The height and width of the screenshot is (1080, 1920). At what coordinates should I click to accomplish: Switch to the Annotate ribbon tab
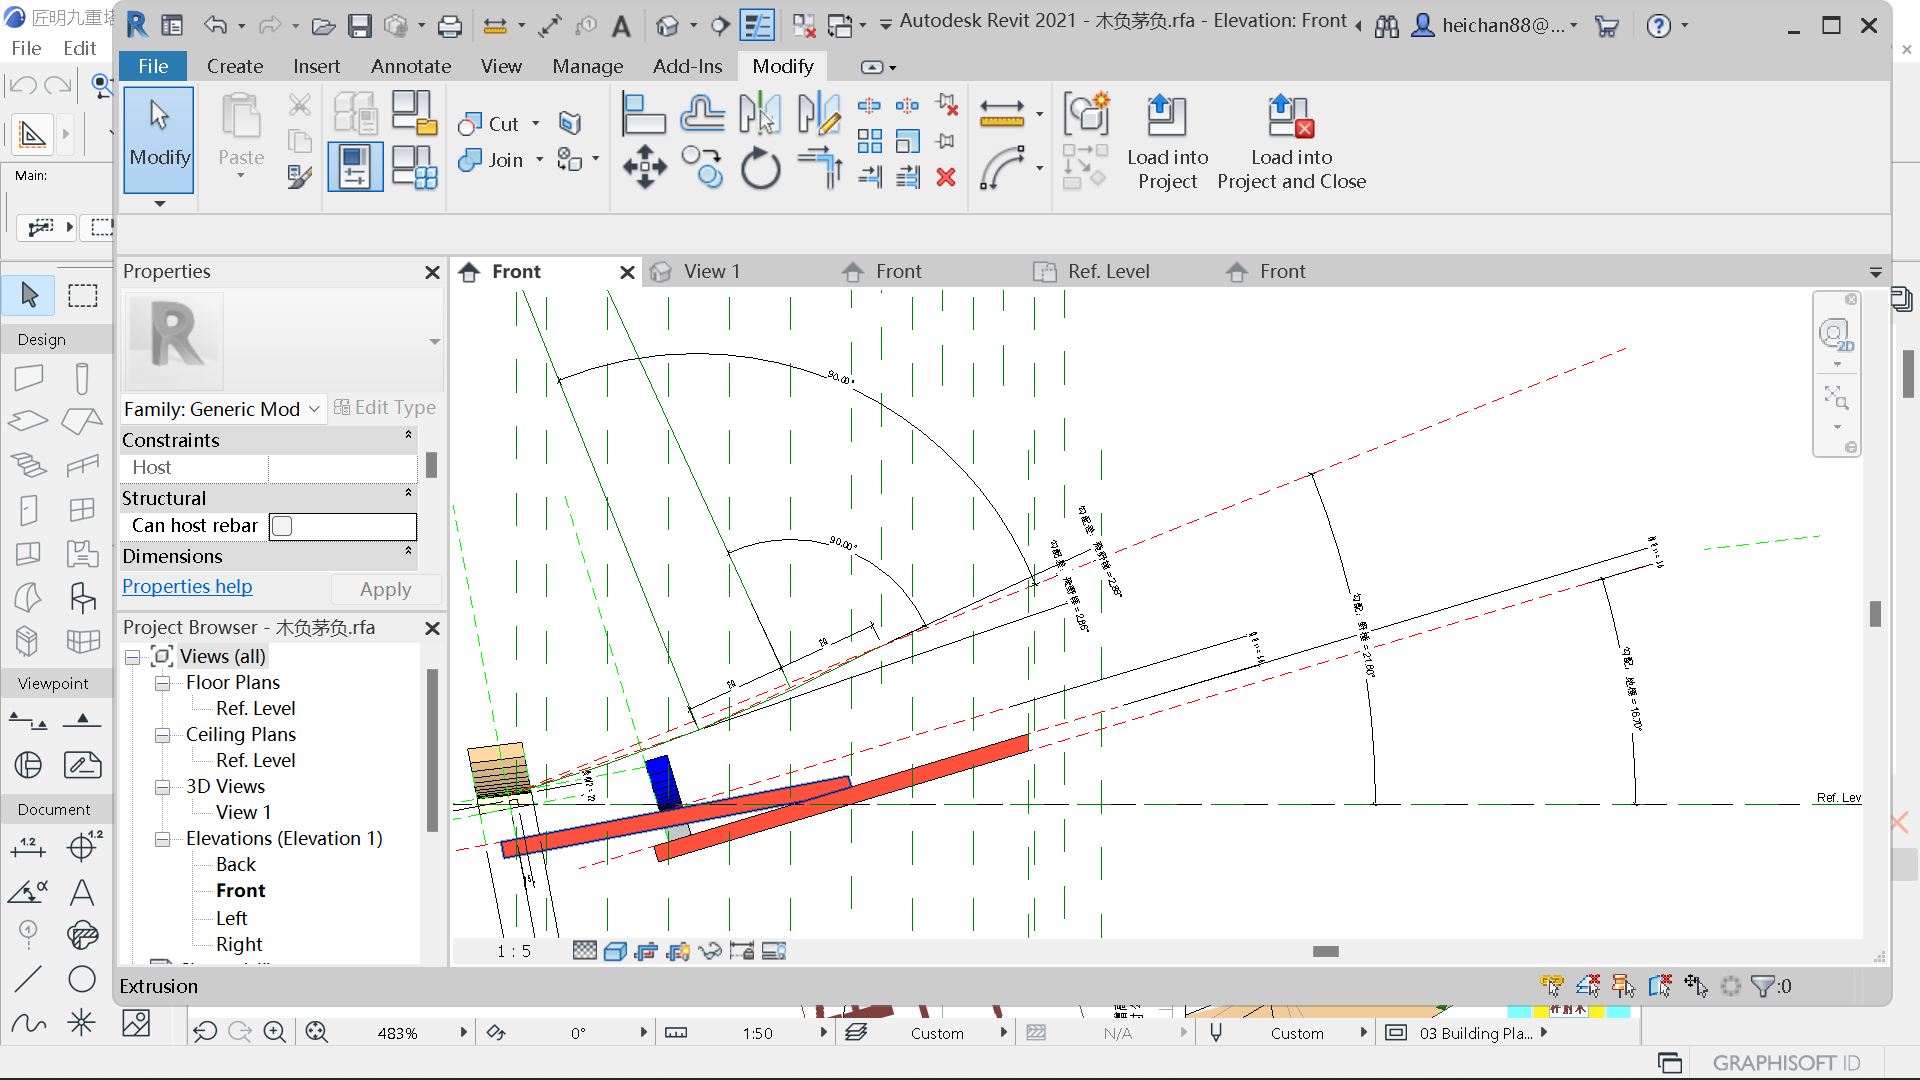410,66
